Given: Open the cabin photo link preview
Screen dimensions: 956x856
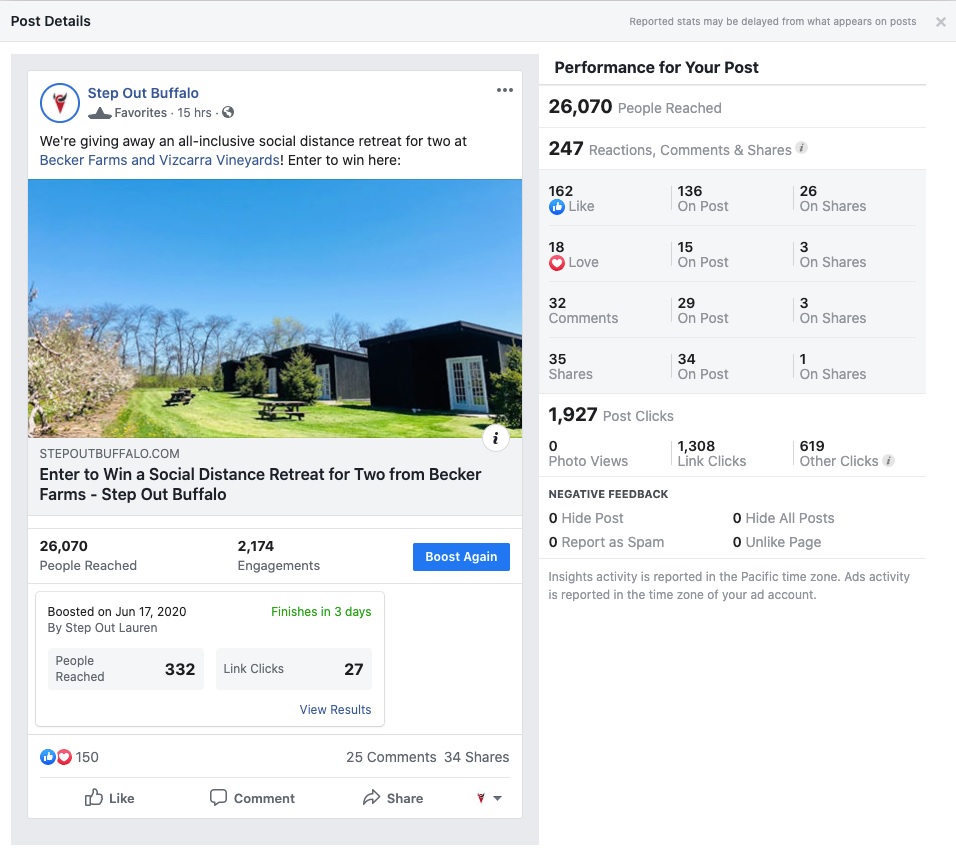Looking at the screenshot, I should point(274,308).
